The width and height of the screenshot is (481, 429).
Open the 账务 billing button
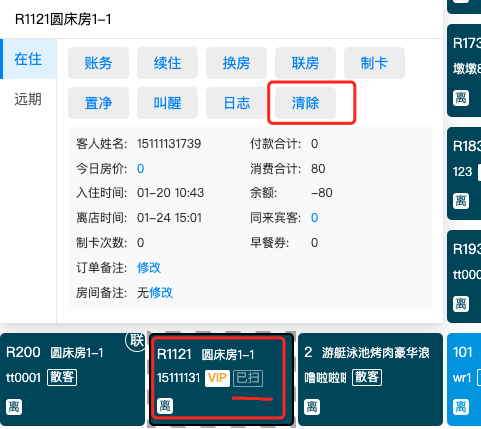[x=98, y=63]
